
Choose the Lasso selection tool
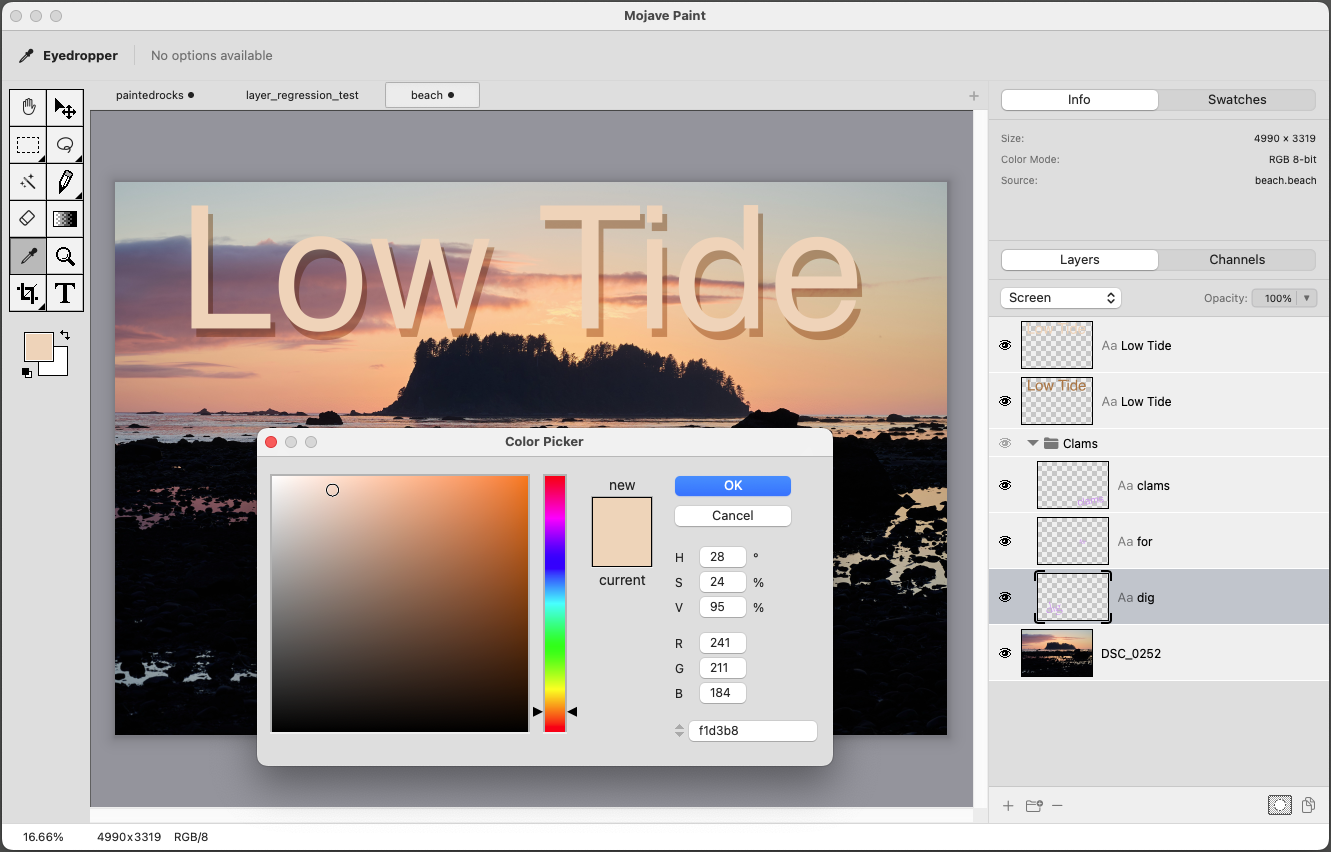tap(65, 145)
